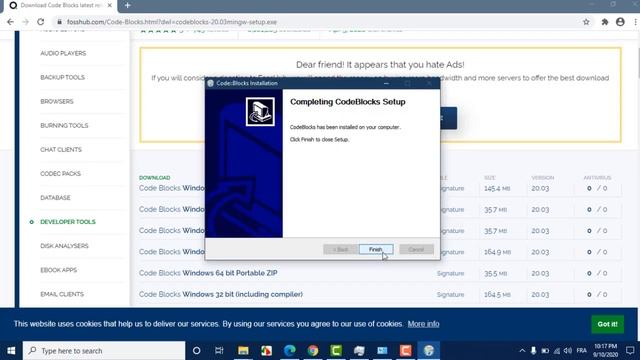Open BACKUP TOOLS category in sidebar
Viewport: 640px width, 360px height.
pyautogui.click(x=62, y=78)
